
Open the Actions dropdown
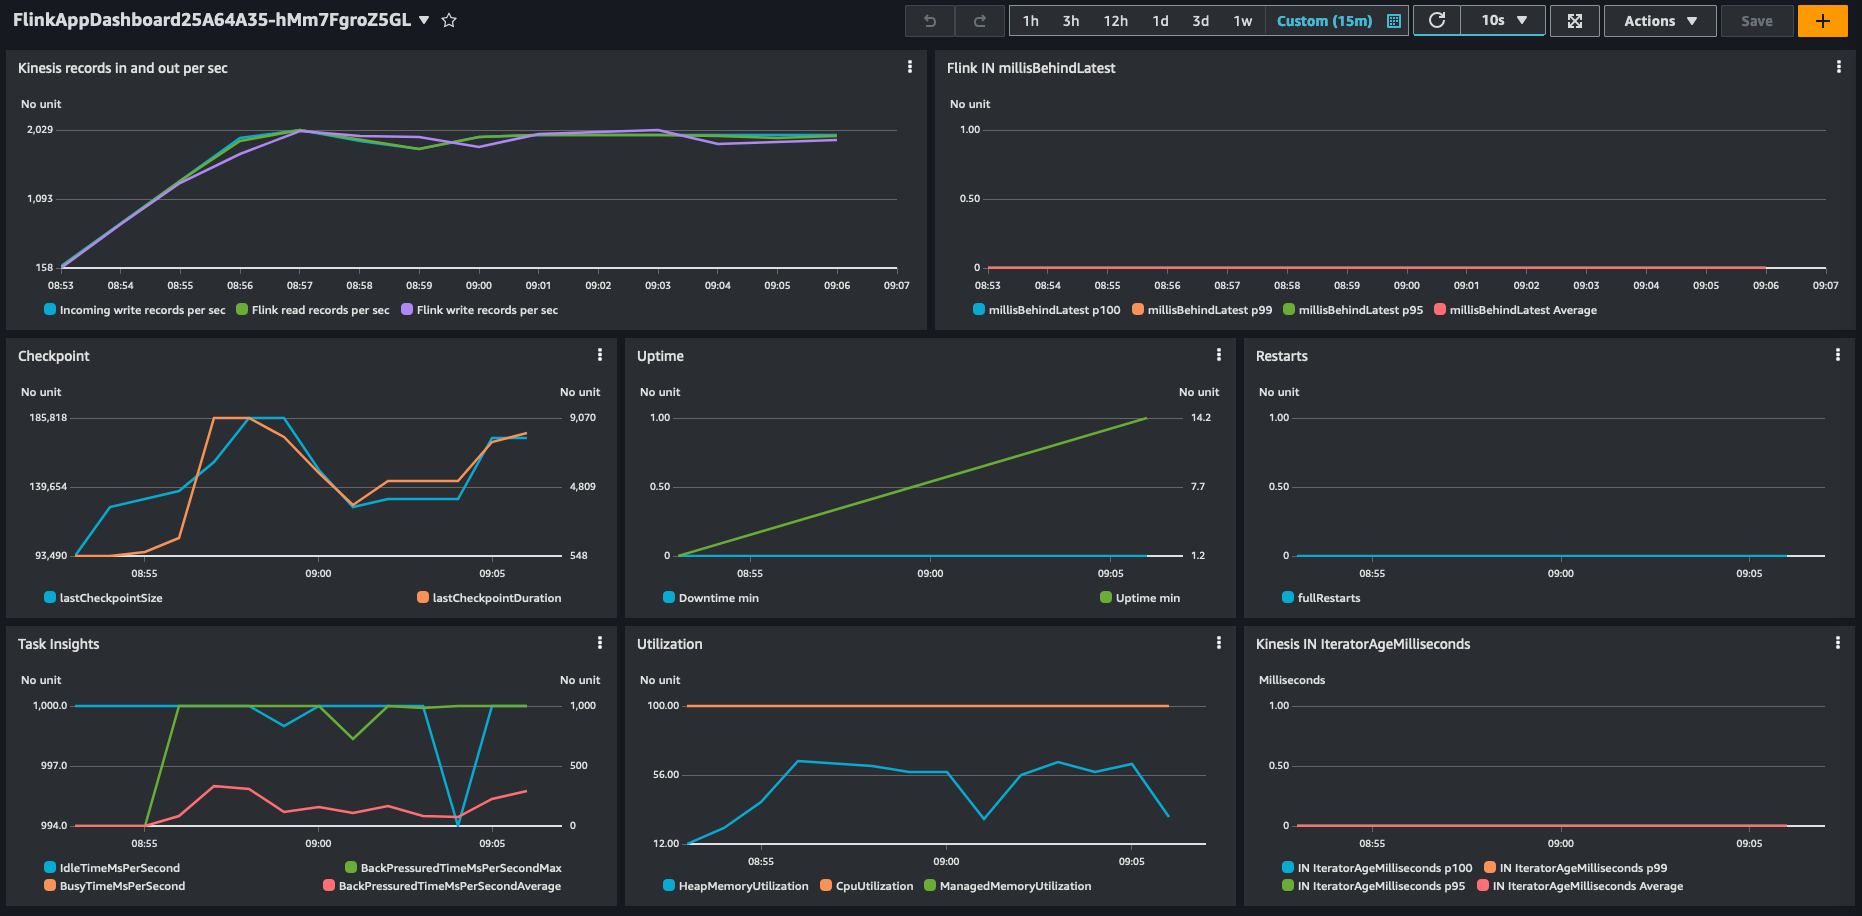tap(1659, 20)
